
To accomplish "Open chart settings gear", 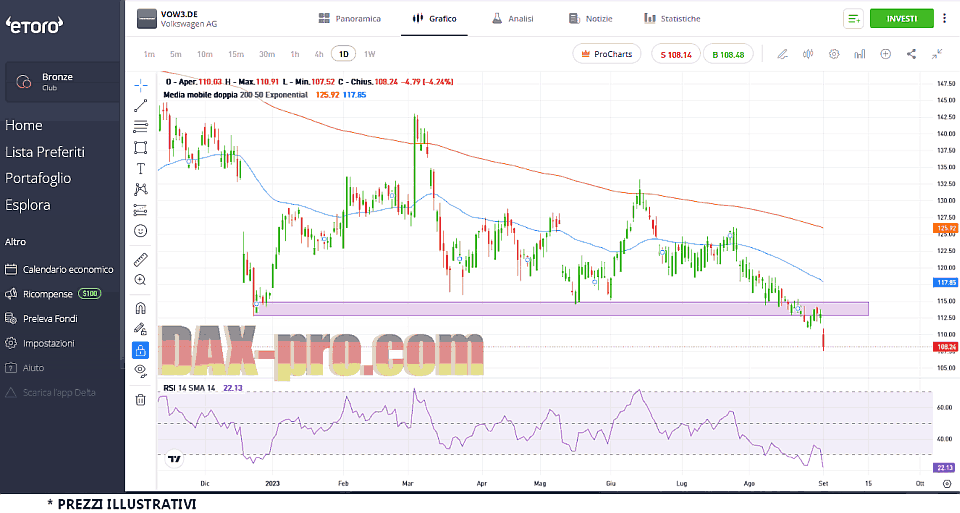I will tap(834, 54).
